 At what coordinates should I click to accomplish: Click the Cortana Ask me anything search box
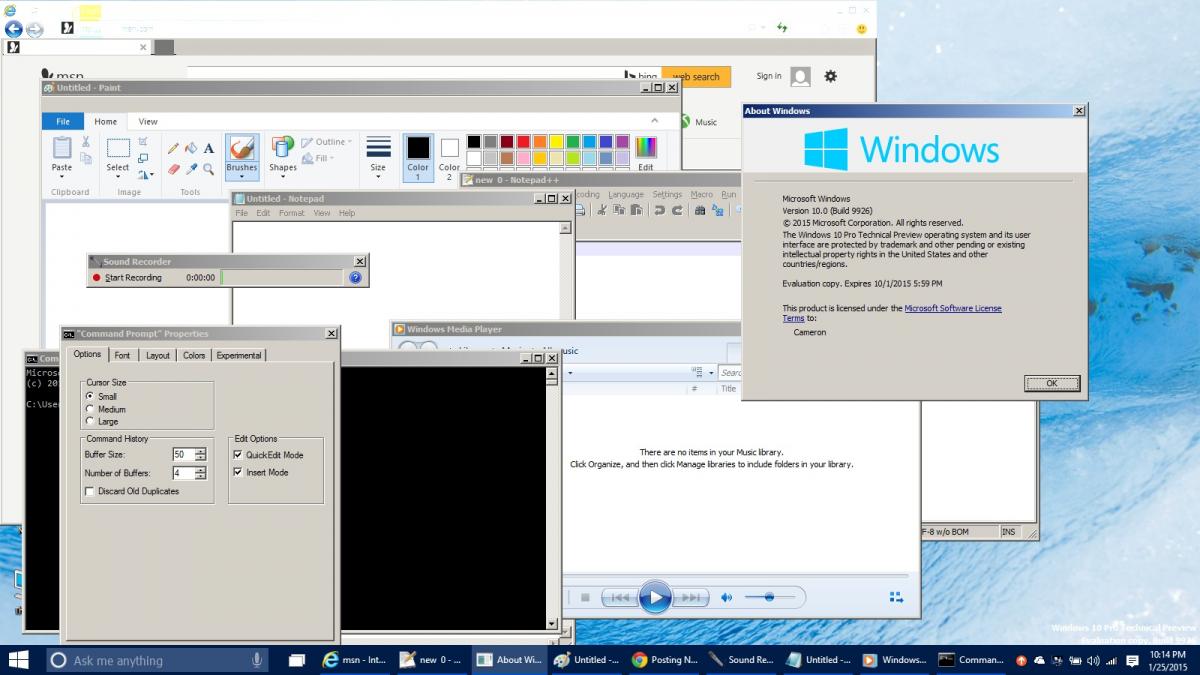pyautogui.click(x=158, y=660)
